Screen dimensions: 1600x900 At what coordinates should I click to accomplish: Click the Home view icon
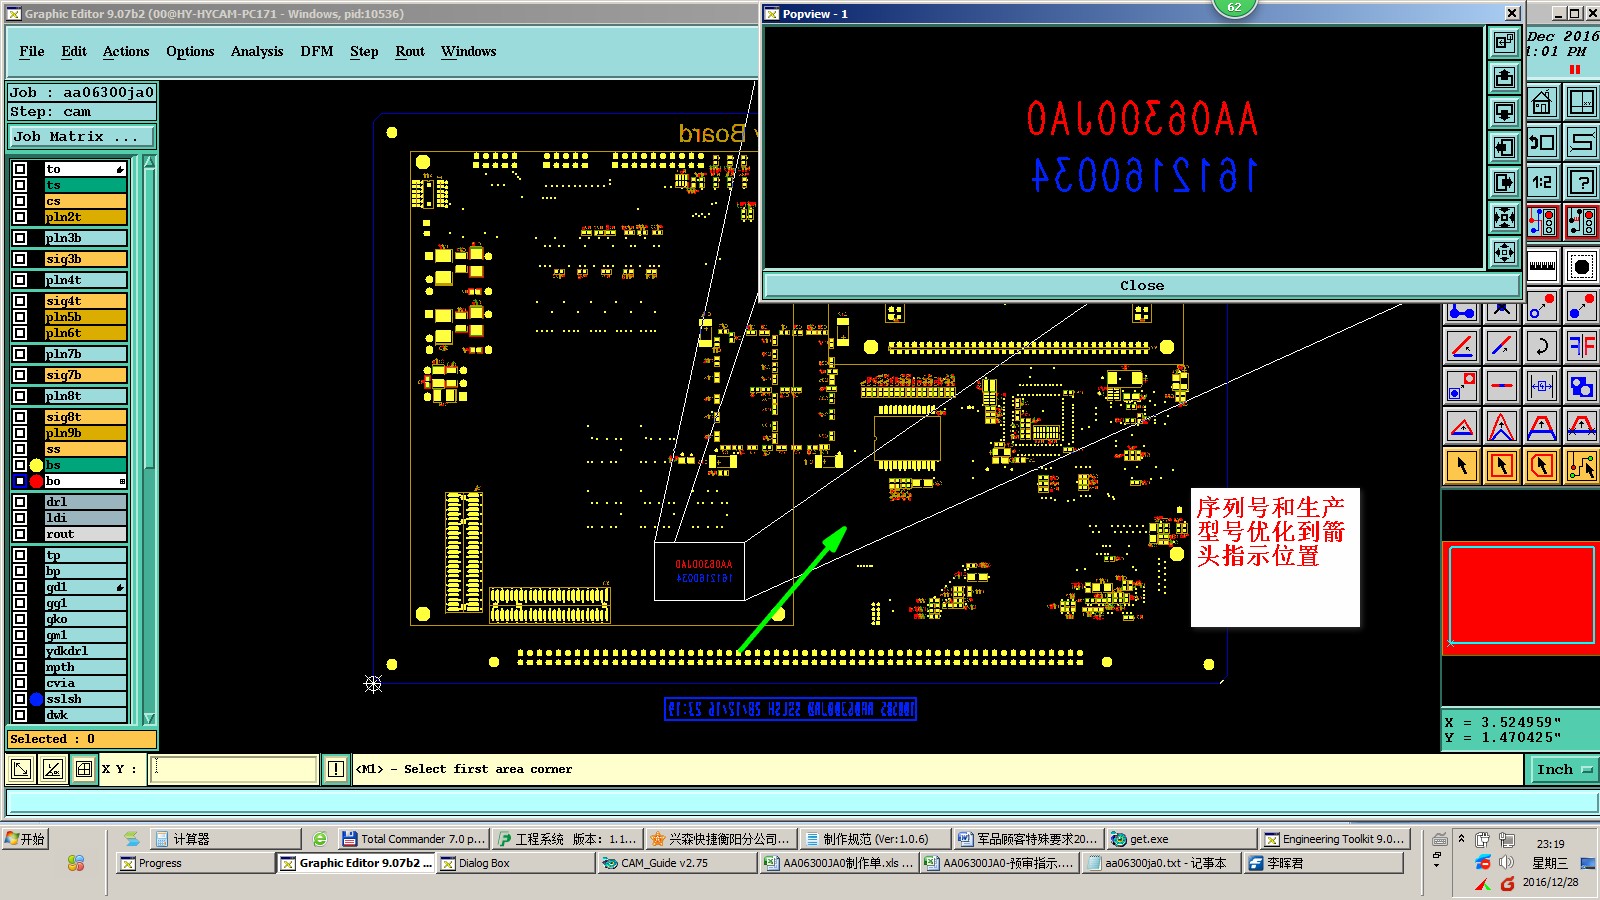coord(1542,103)
